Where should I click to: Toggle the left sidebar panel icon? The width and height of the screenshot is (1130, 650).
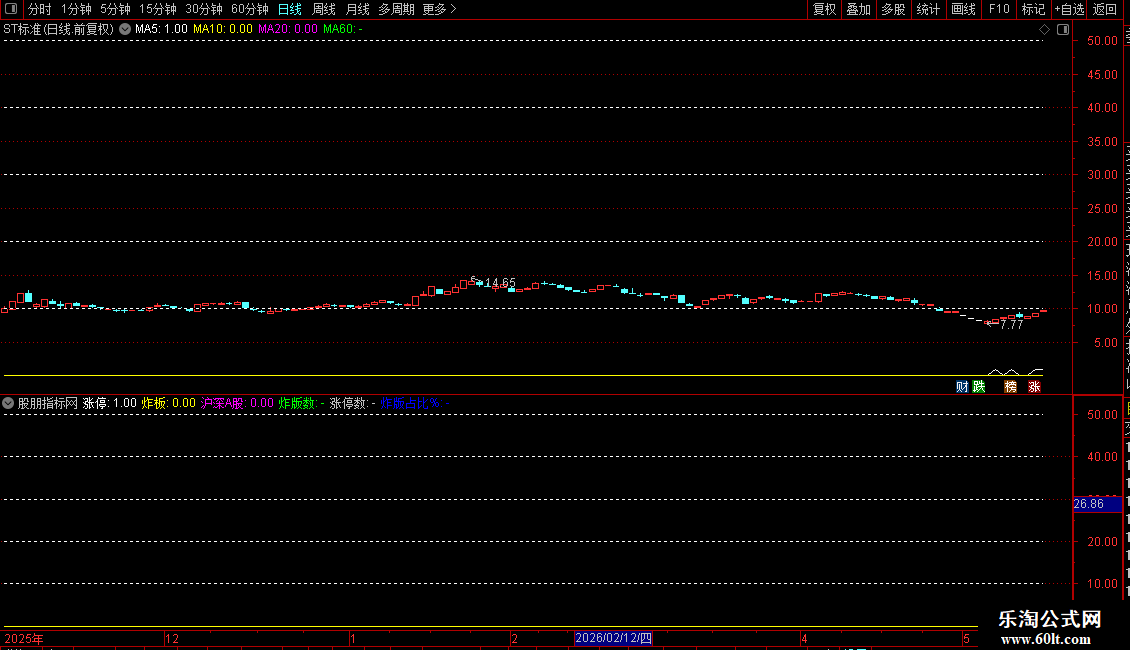(x=11, y=9)
